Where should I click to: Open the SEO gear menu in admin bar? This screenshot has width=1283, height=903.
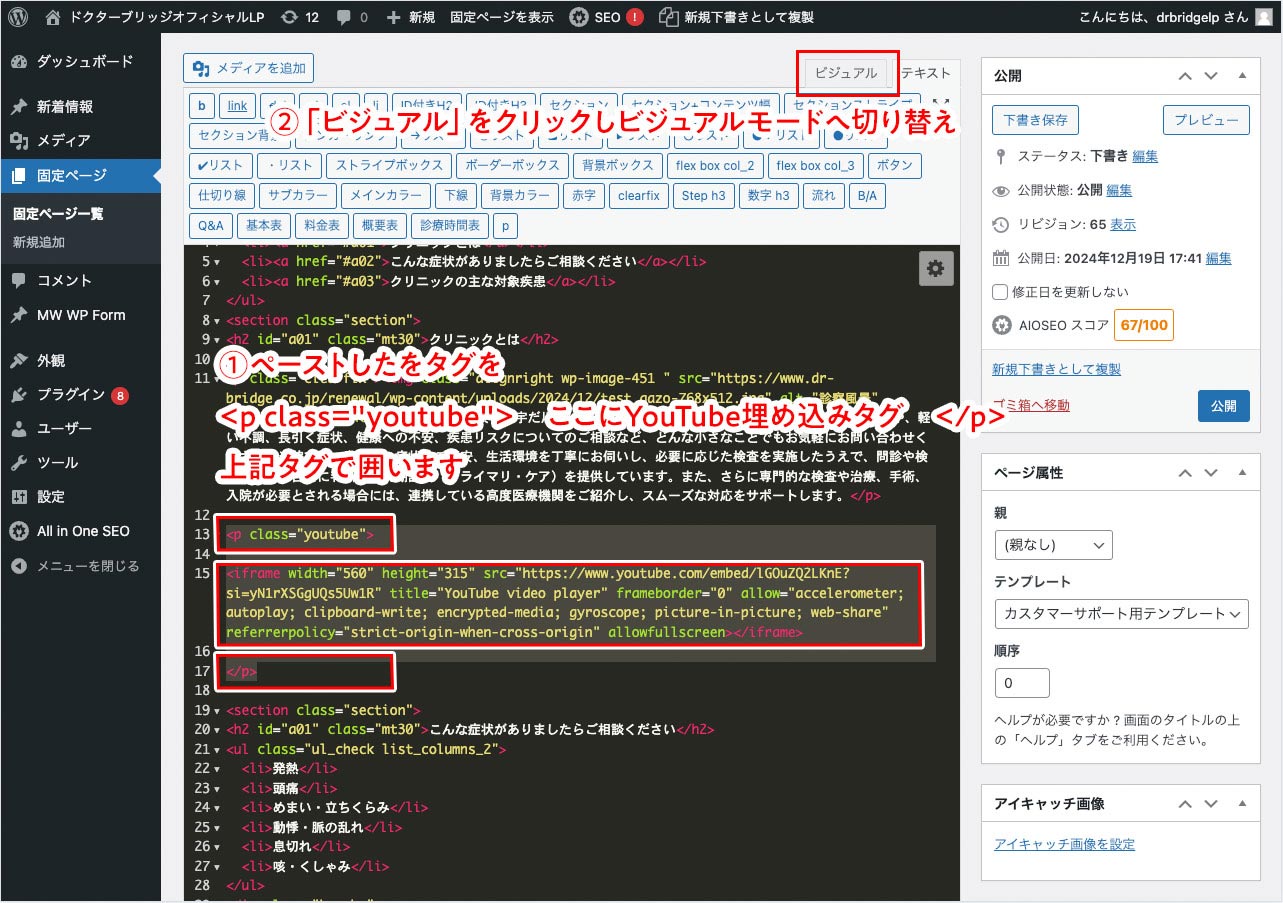pyautogui.click(x=606, y=17)
